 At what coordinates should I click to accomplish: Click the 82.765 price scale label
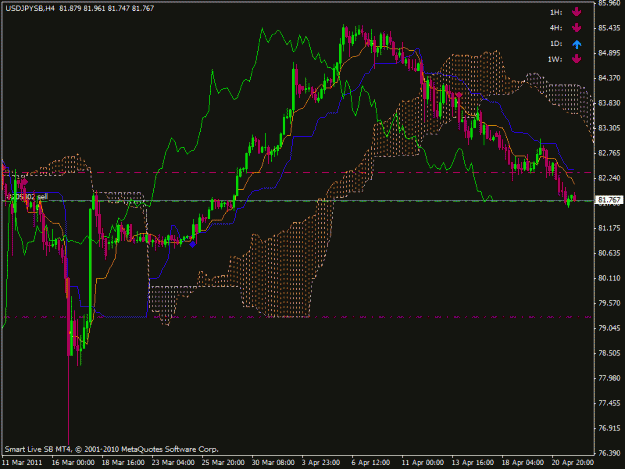[610, 153]
